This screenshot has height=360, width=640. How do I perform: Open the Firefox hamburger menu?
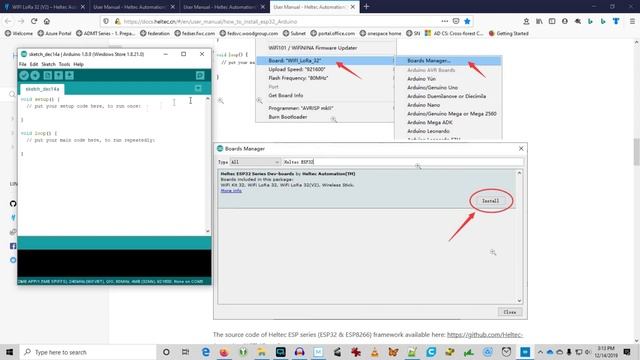tap(632, 21)
